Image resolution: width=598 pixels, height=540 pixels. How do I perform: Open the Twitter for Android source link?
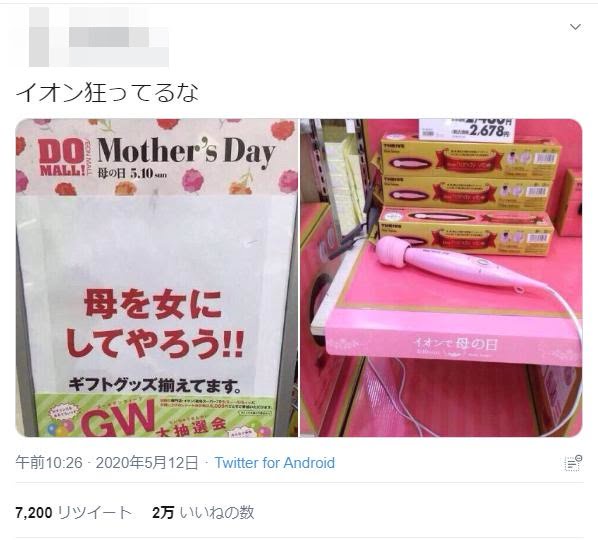point(275,463)
